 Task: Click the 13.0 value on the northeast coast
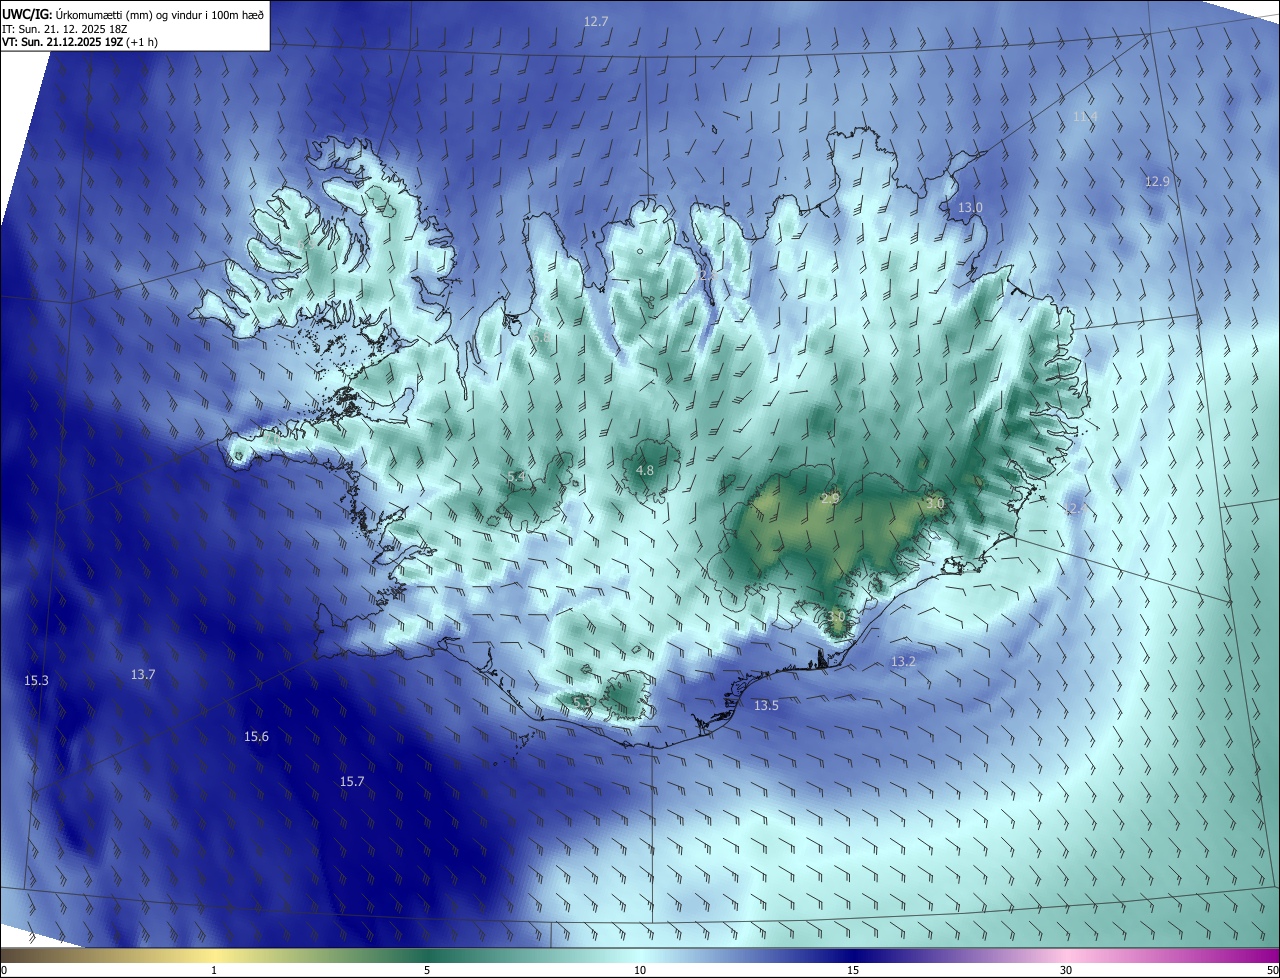pos(970,207)
